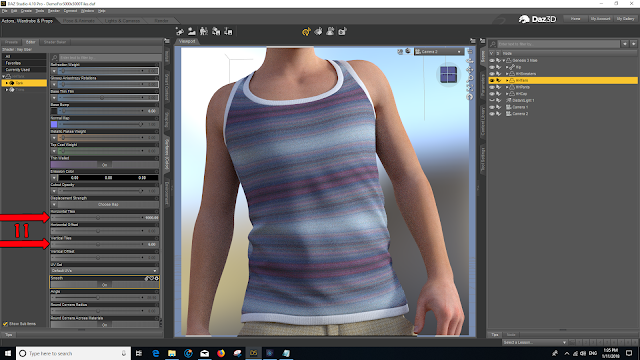The height and width of the screenshot is (360, 640).
Task: Open the Shader Baker tab
Action: tap(55, 42)
